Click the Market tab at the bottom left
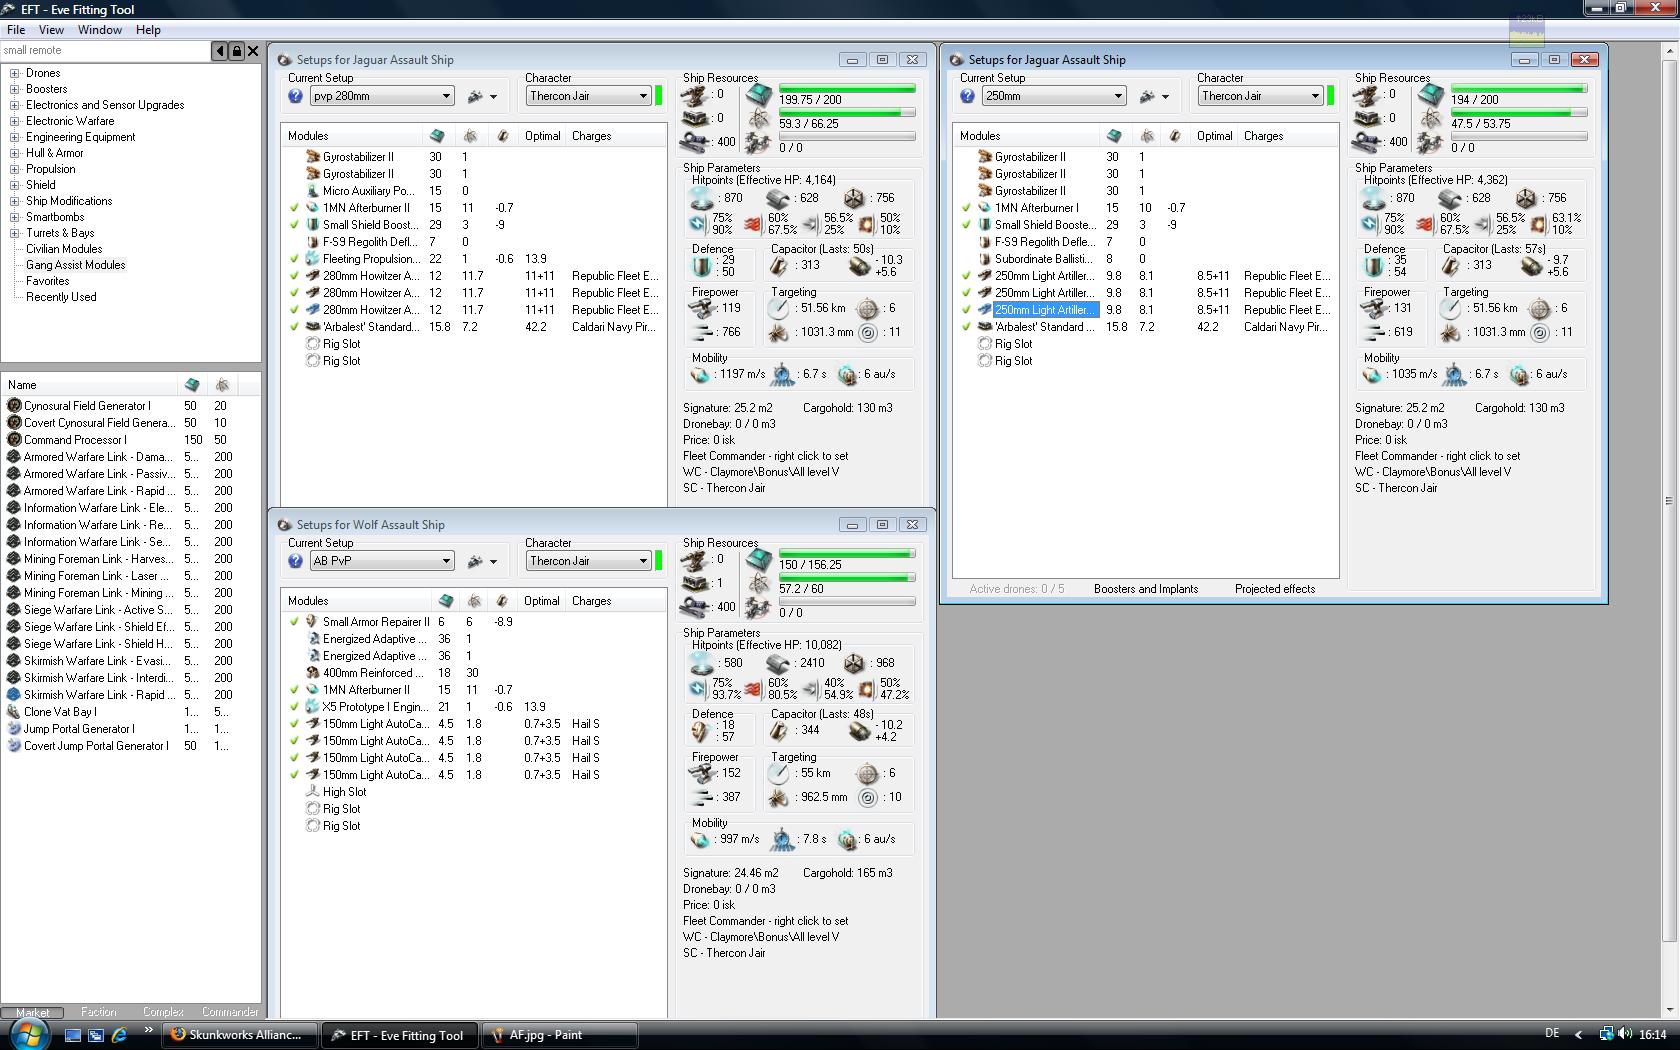Screen dimensions: 1680x1050 pyautogui.click(x=33, y=1012)
